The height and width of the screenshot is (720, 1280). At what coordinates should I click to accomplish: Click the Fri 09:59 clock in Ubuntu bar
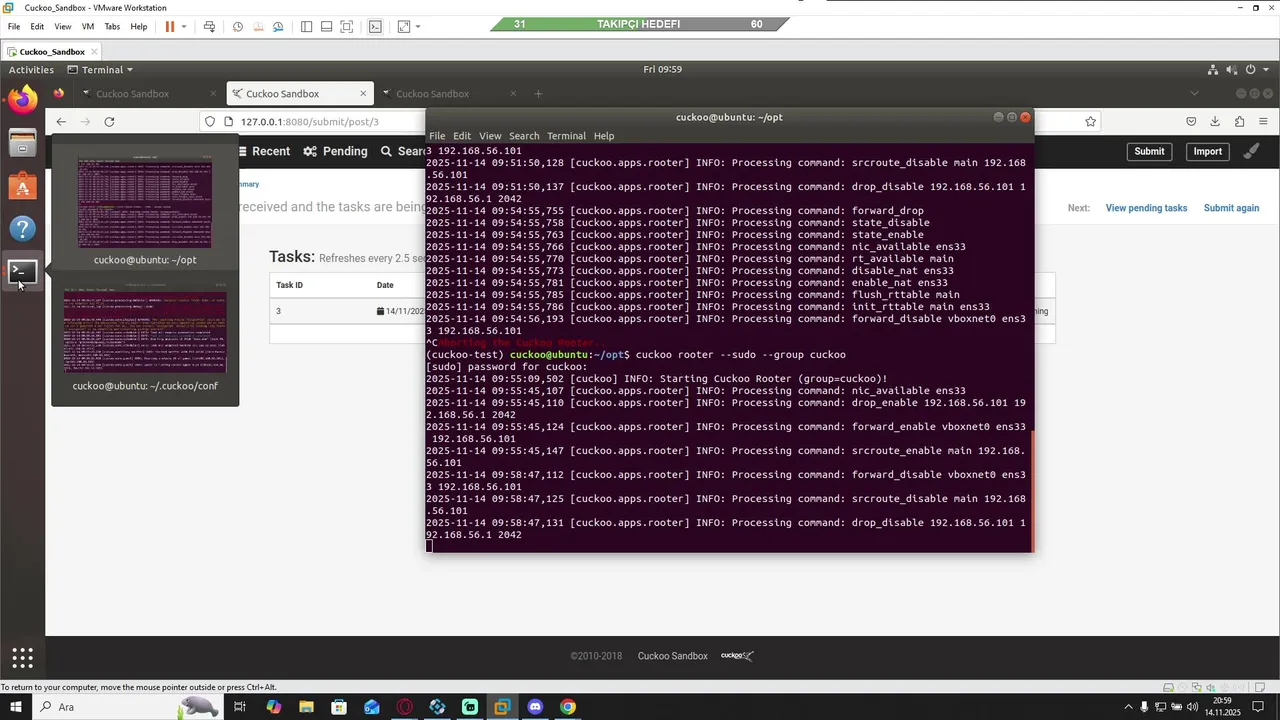pos(662,70)
